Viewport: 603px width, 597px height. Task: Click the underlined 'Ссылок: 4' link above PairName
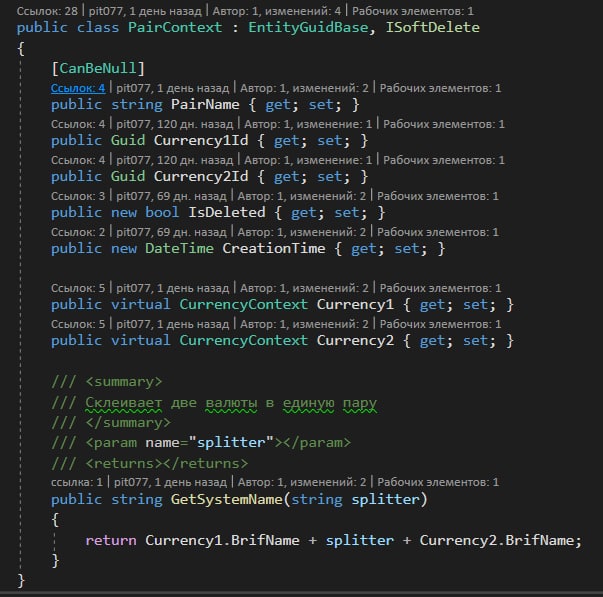(78, 88)
